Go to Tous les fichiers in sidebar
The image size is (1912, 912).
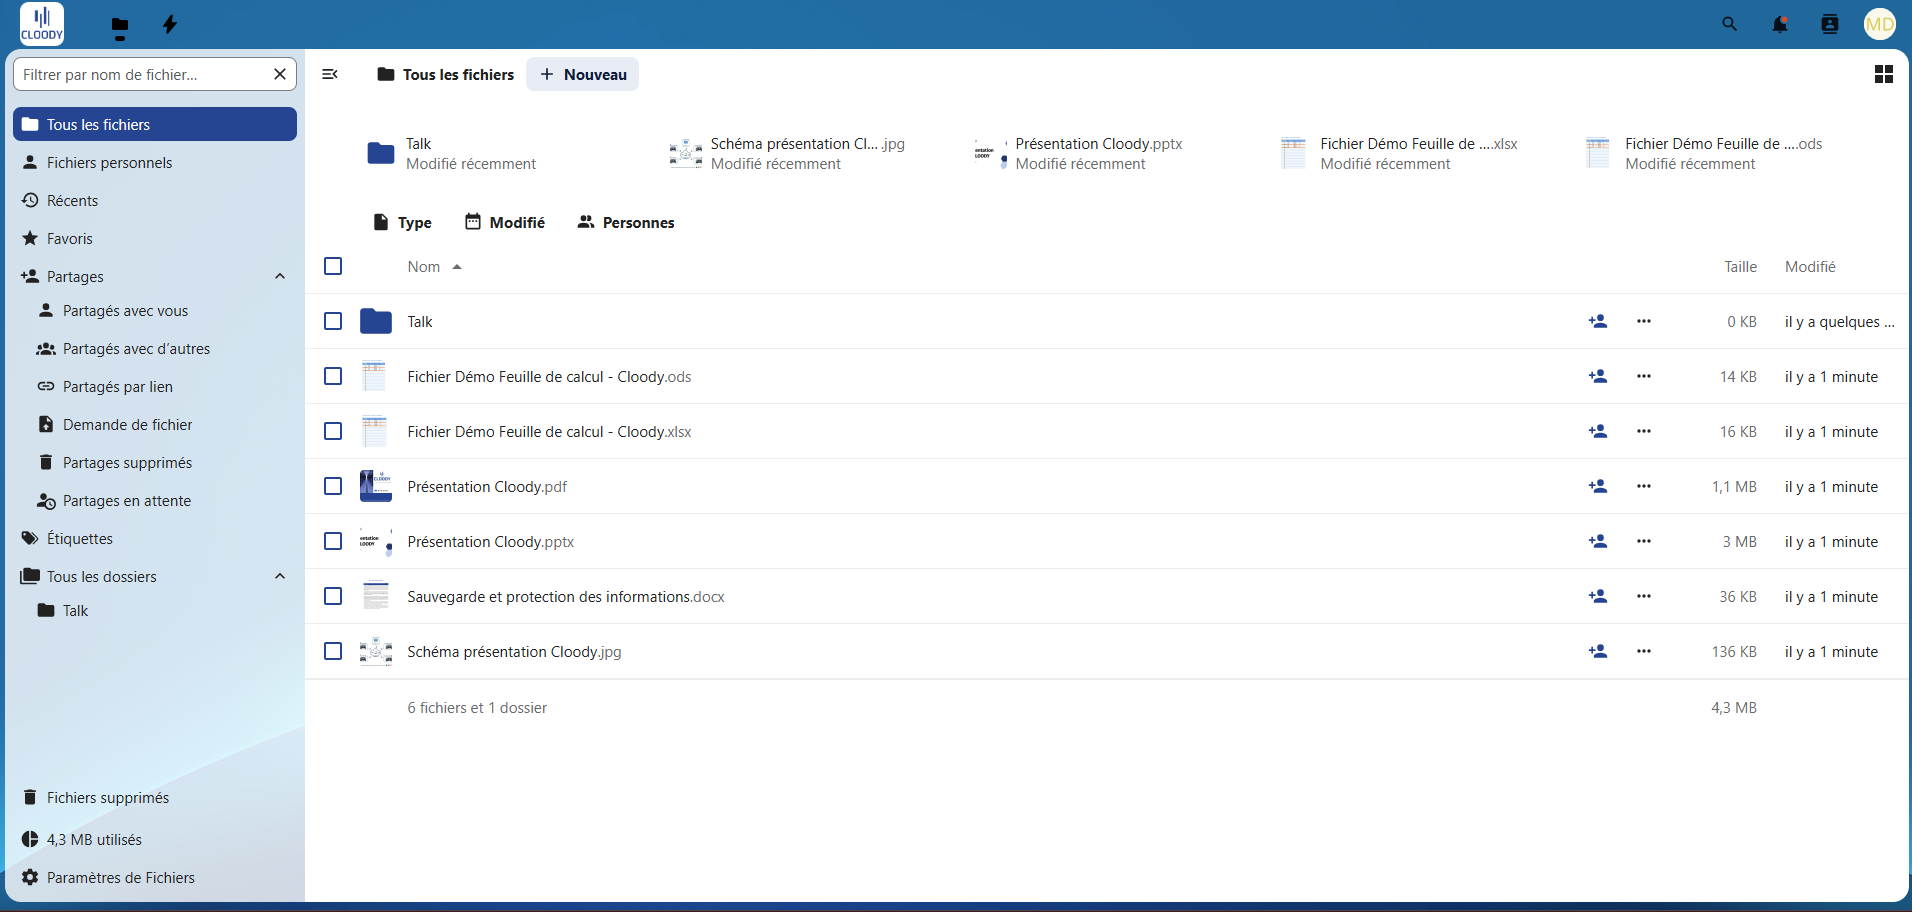[155, 124]
